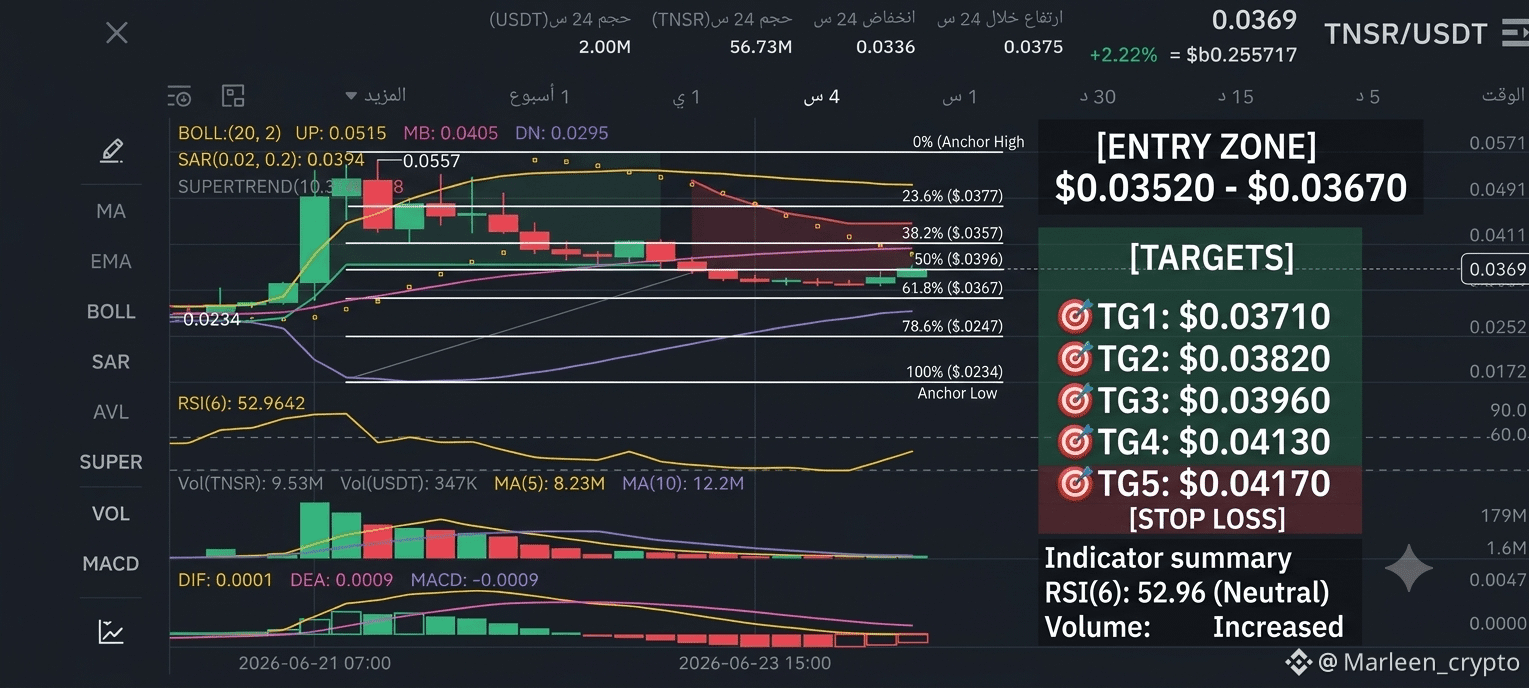The image size is (1529, 688).
Task: Toggle the MACD indicator
Action: [x=111, y=564]
